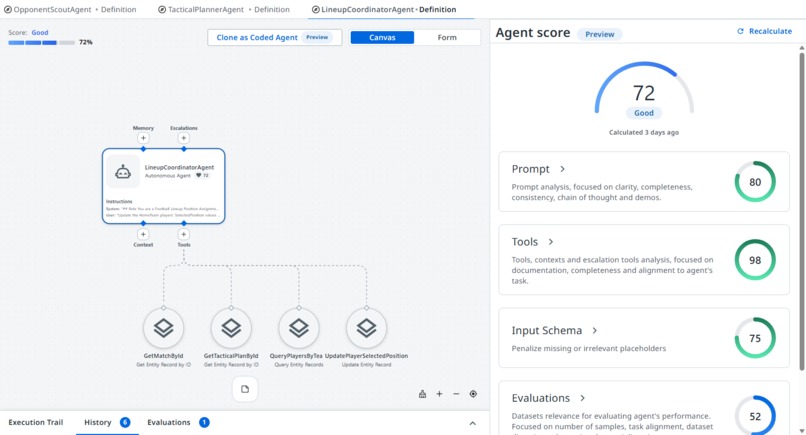Click Clone as Coded Agent button
Screen dimensions: 806x435
(x=274, y=38)
